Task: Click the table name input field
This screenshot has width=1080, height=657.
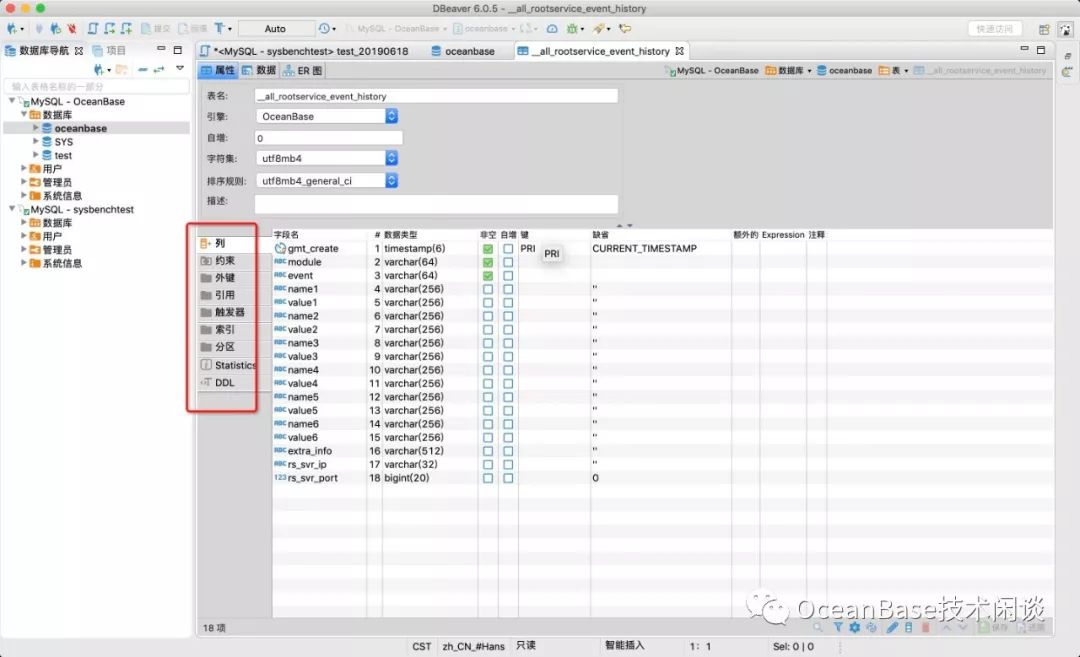Action: [x=436, y=96]
